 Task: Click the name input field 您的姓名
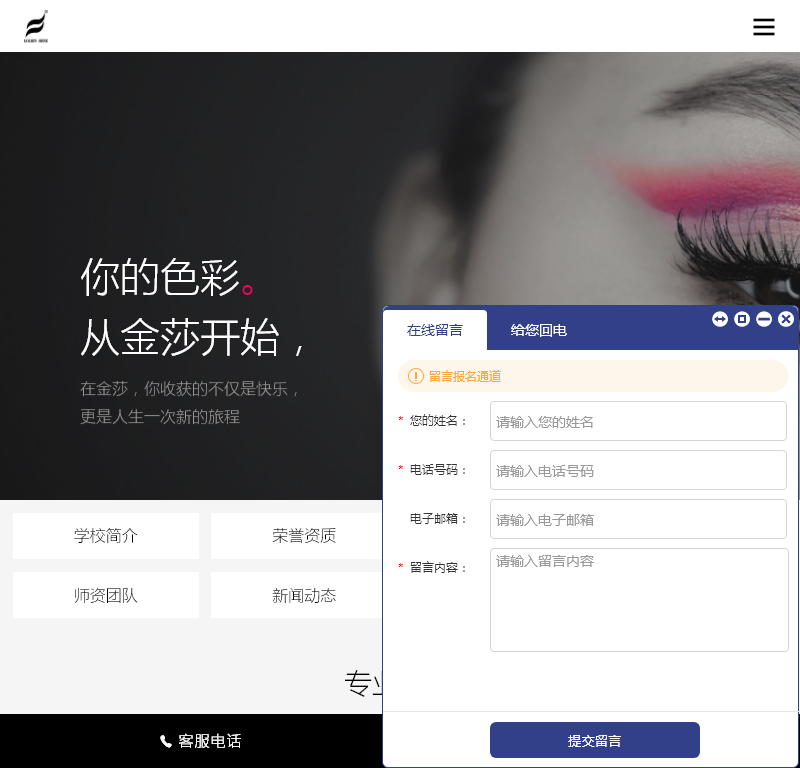[638, 421]
